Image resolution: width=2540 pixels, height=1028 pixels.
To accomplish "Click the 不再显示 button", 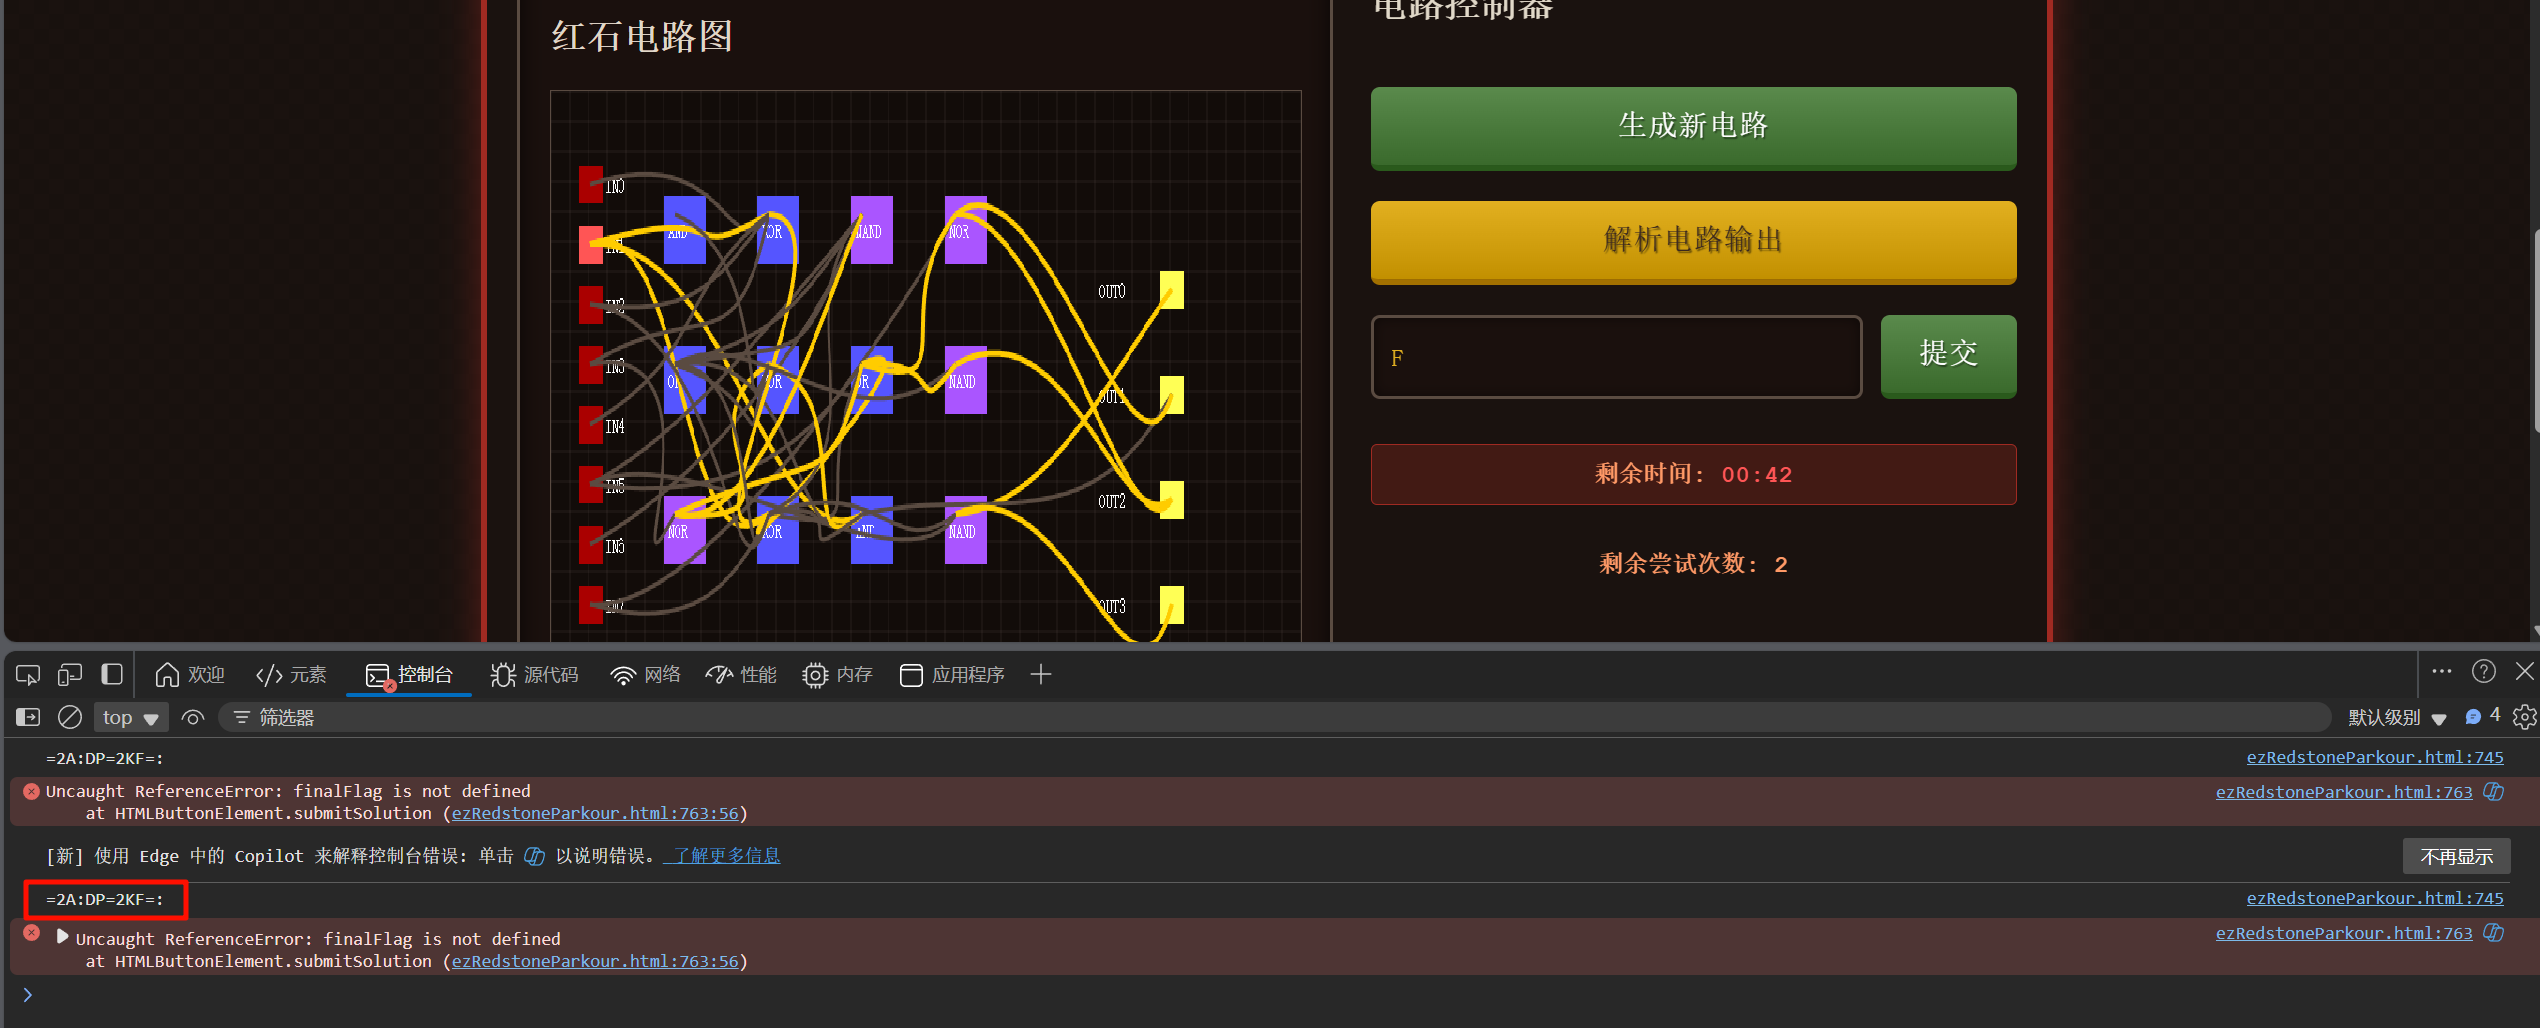I will [2455, 856].
